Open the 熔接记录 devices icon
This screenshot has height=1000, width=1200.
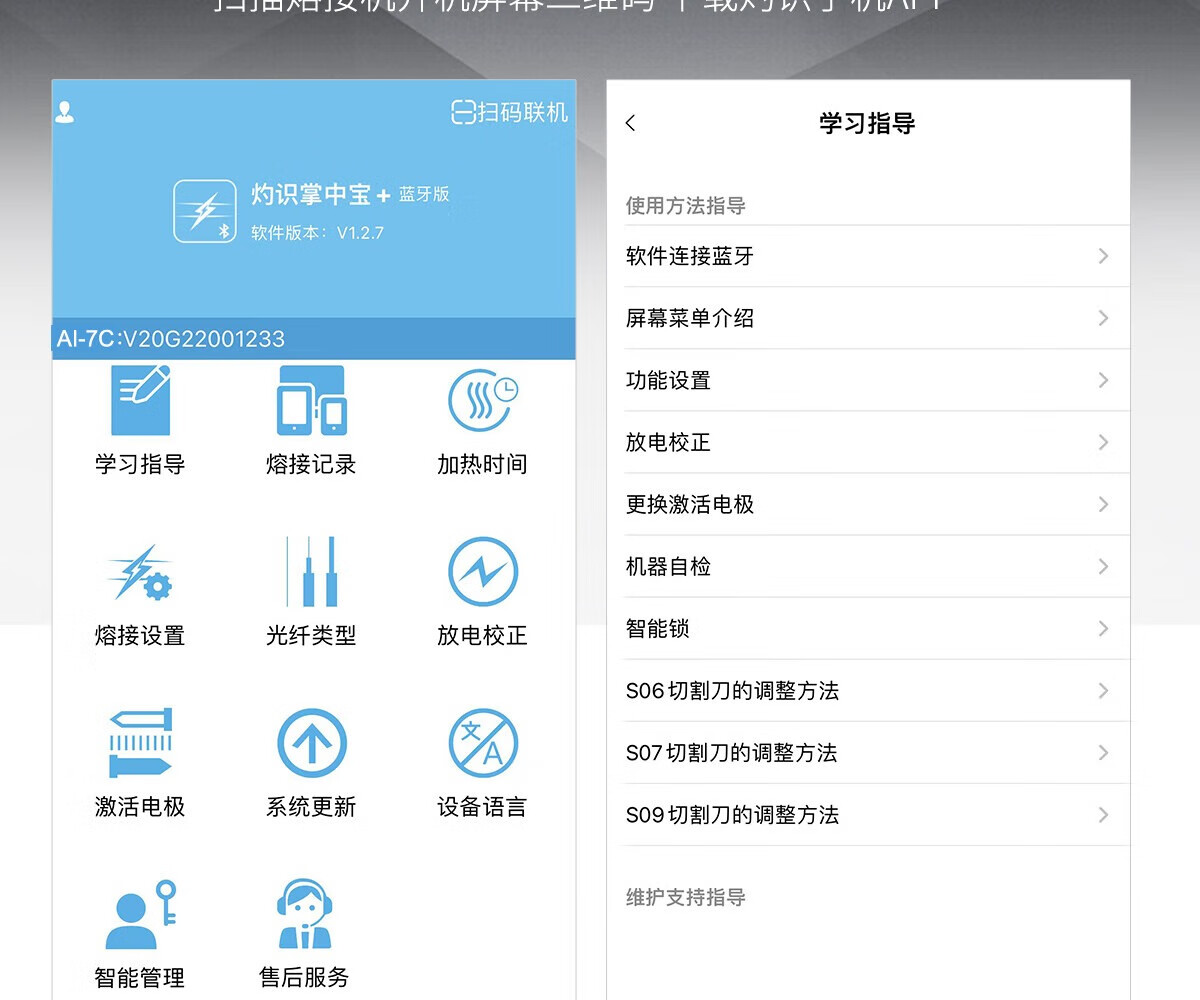[x=311, y=399]
